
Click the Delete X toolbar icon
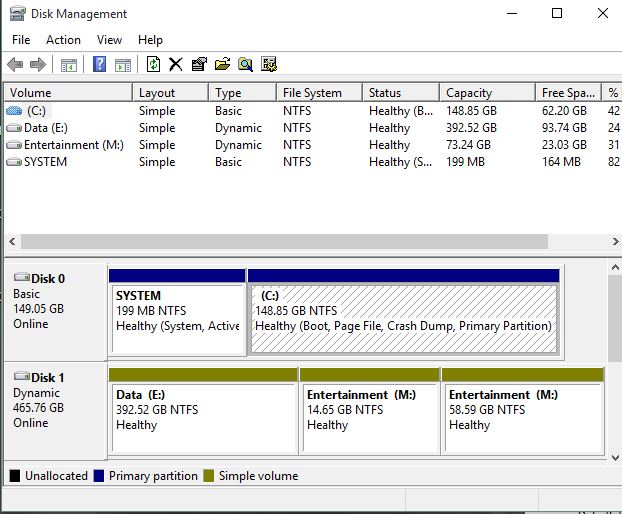176,64
